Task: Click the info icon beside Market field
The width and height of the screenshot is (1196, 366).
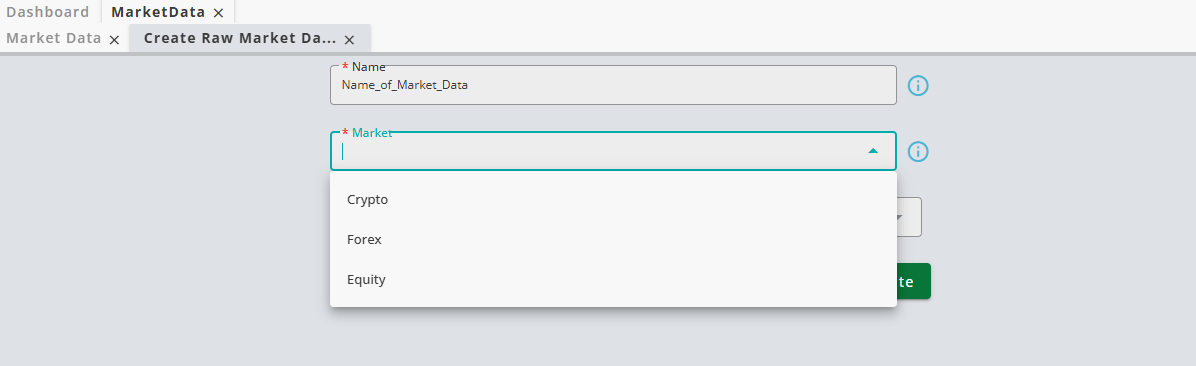Action: [918, 152]
